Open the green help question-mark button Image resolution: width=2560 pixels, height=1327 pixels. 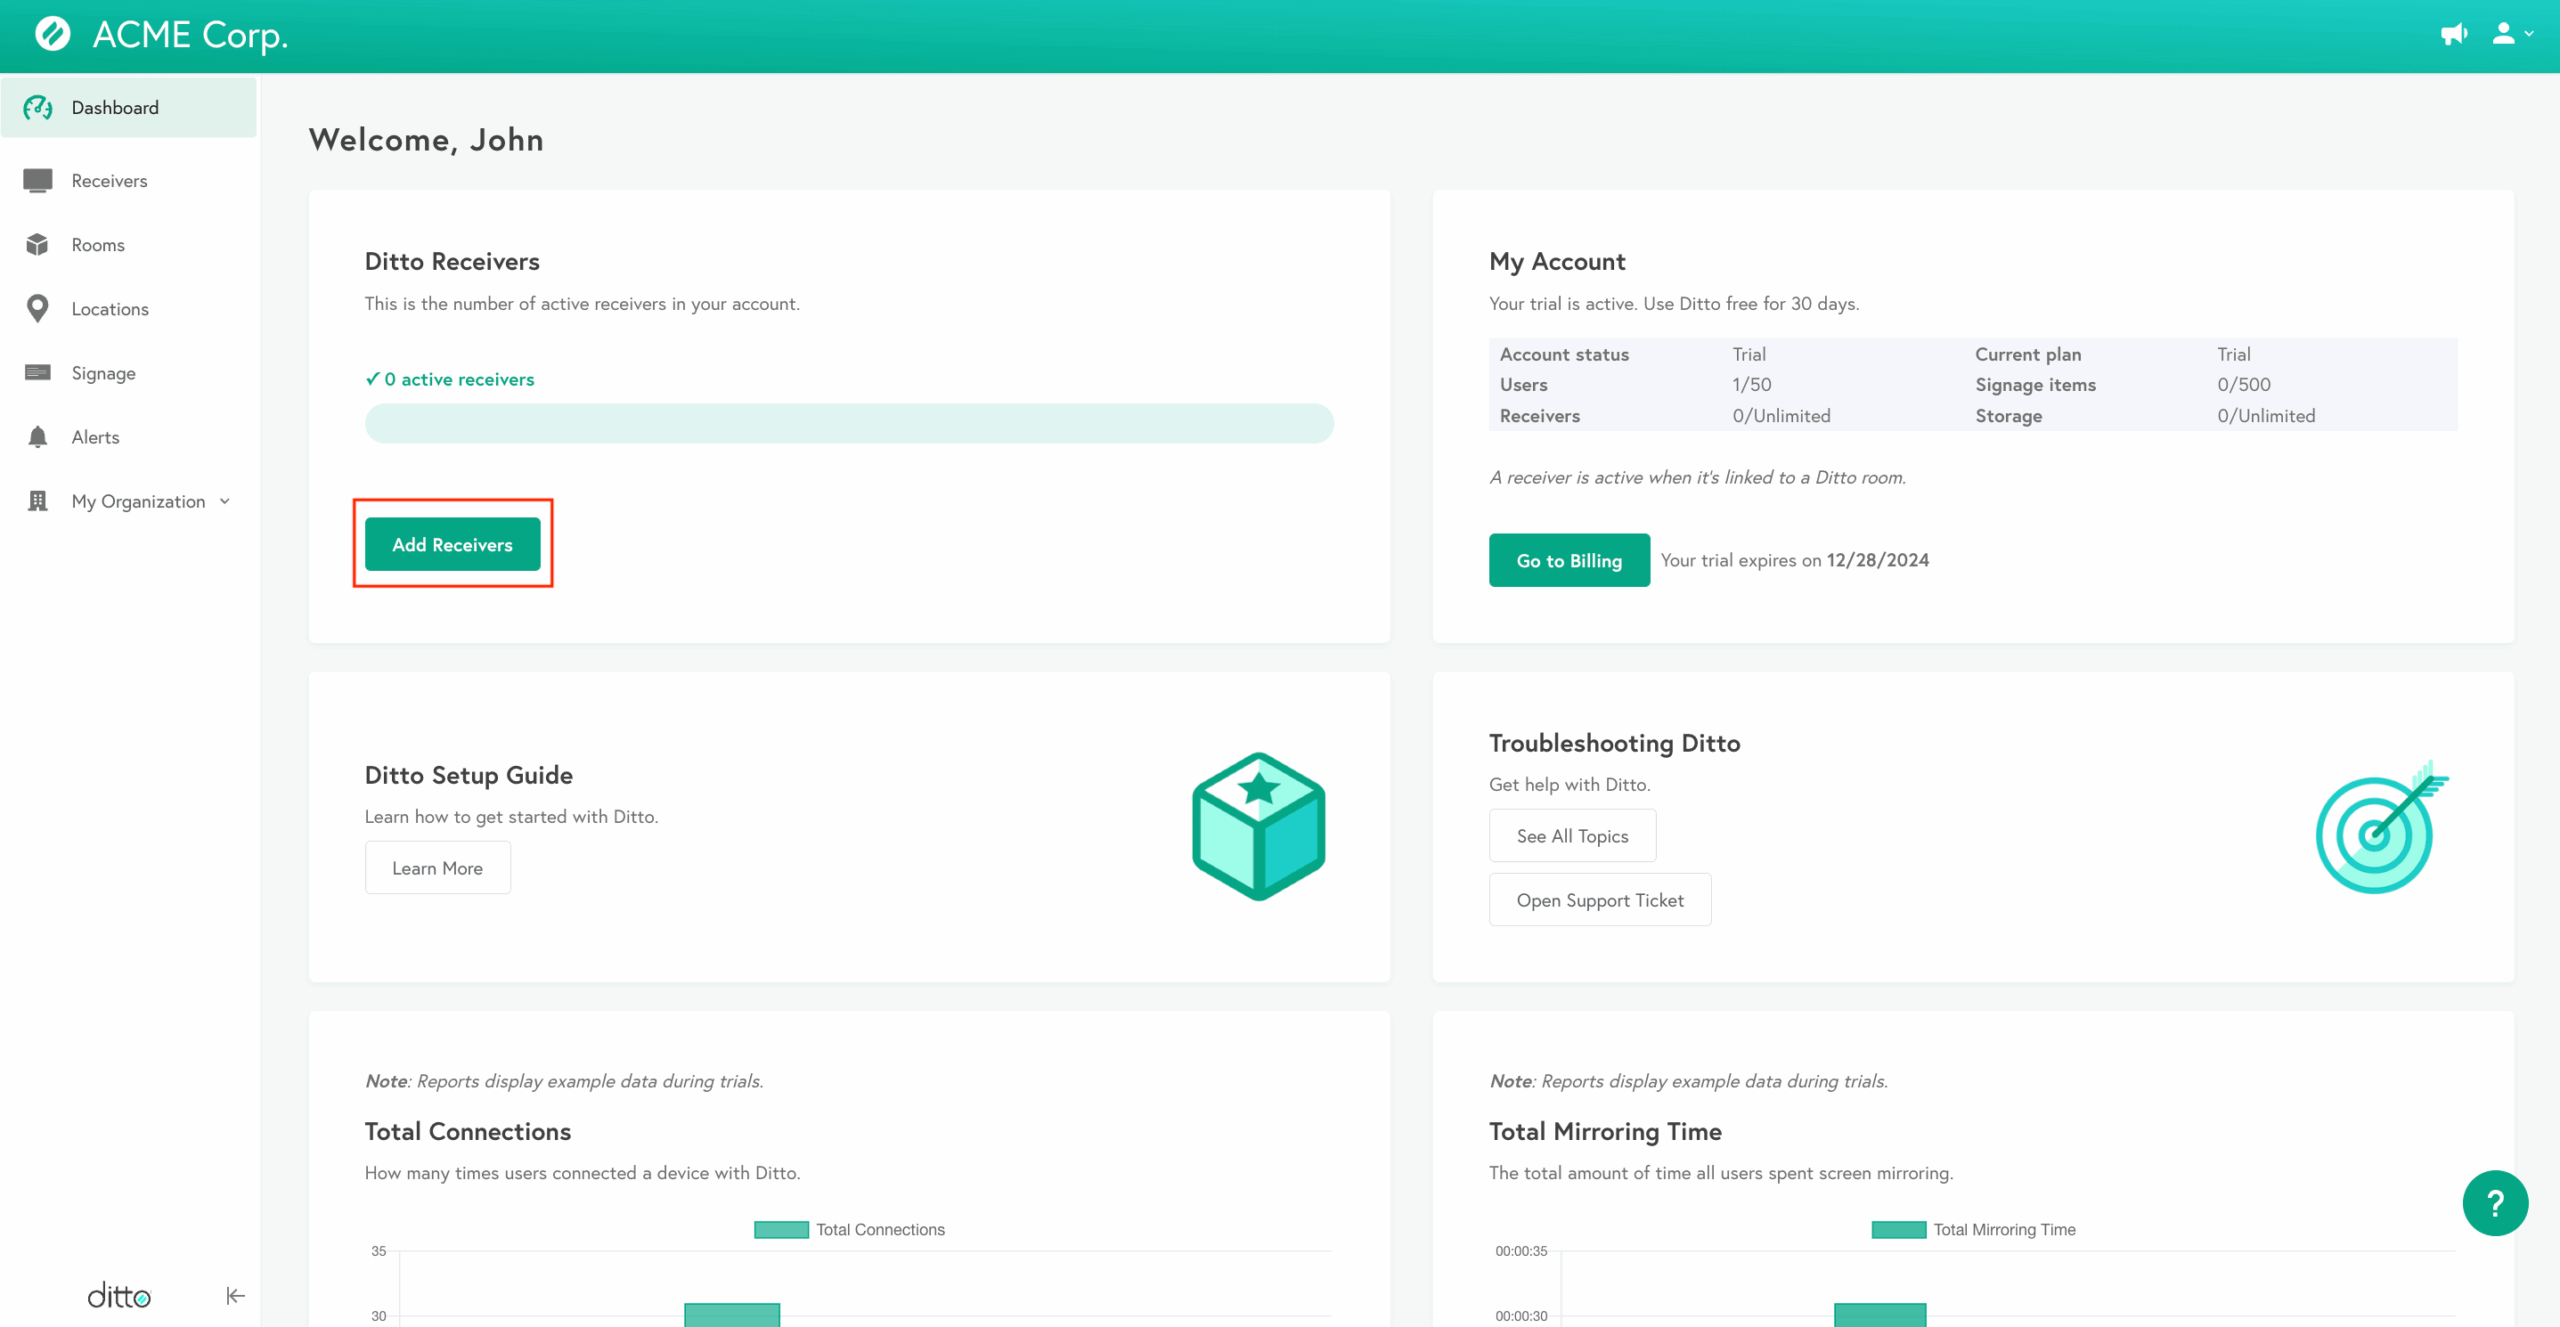tap(2494, 1203)
